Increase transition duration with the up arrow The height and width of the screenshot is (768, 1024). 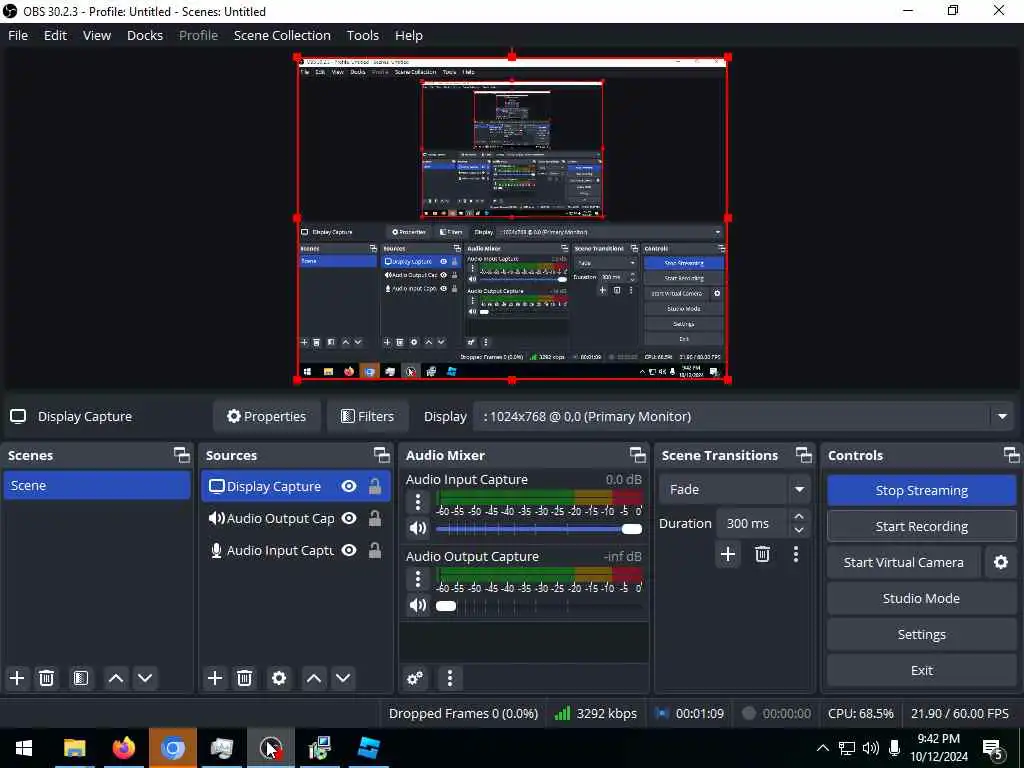[799, 516]
